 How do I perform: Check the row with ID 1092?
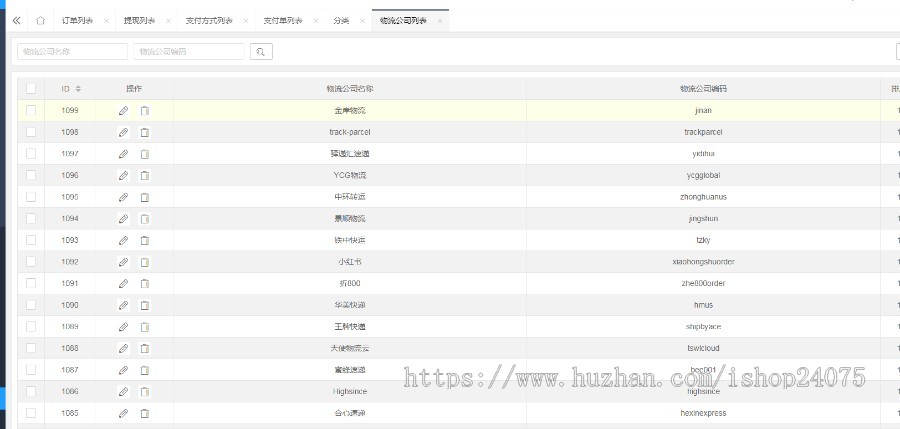31,261
